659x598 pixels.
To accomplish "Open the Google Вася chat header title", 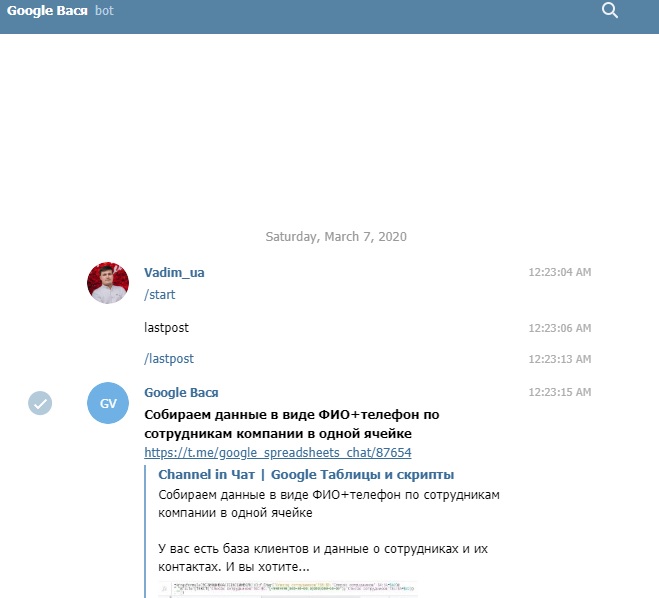I will coord(47,11).
